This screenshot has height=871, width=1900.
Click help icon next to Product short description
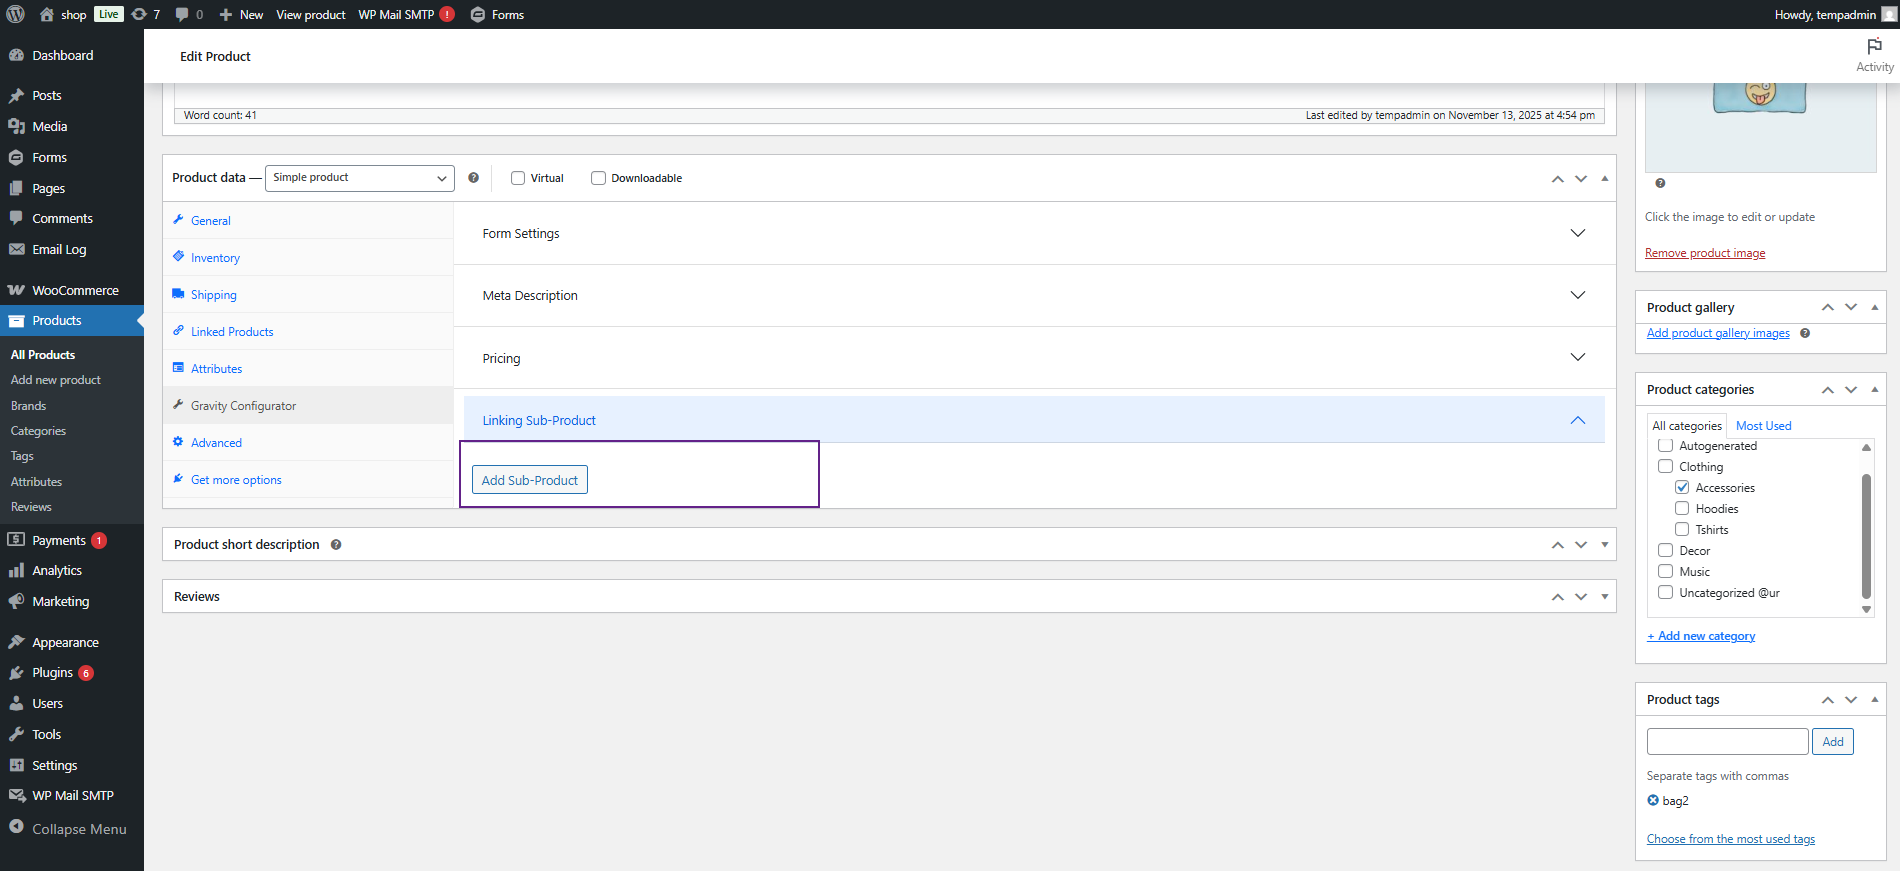(336, 545)
